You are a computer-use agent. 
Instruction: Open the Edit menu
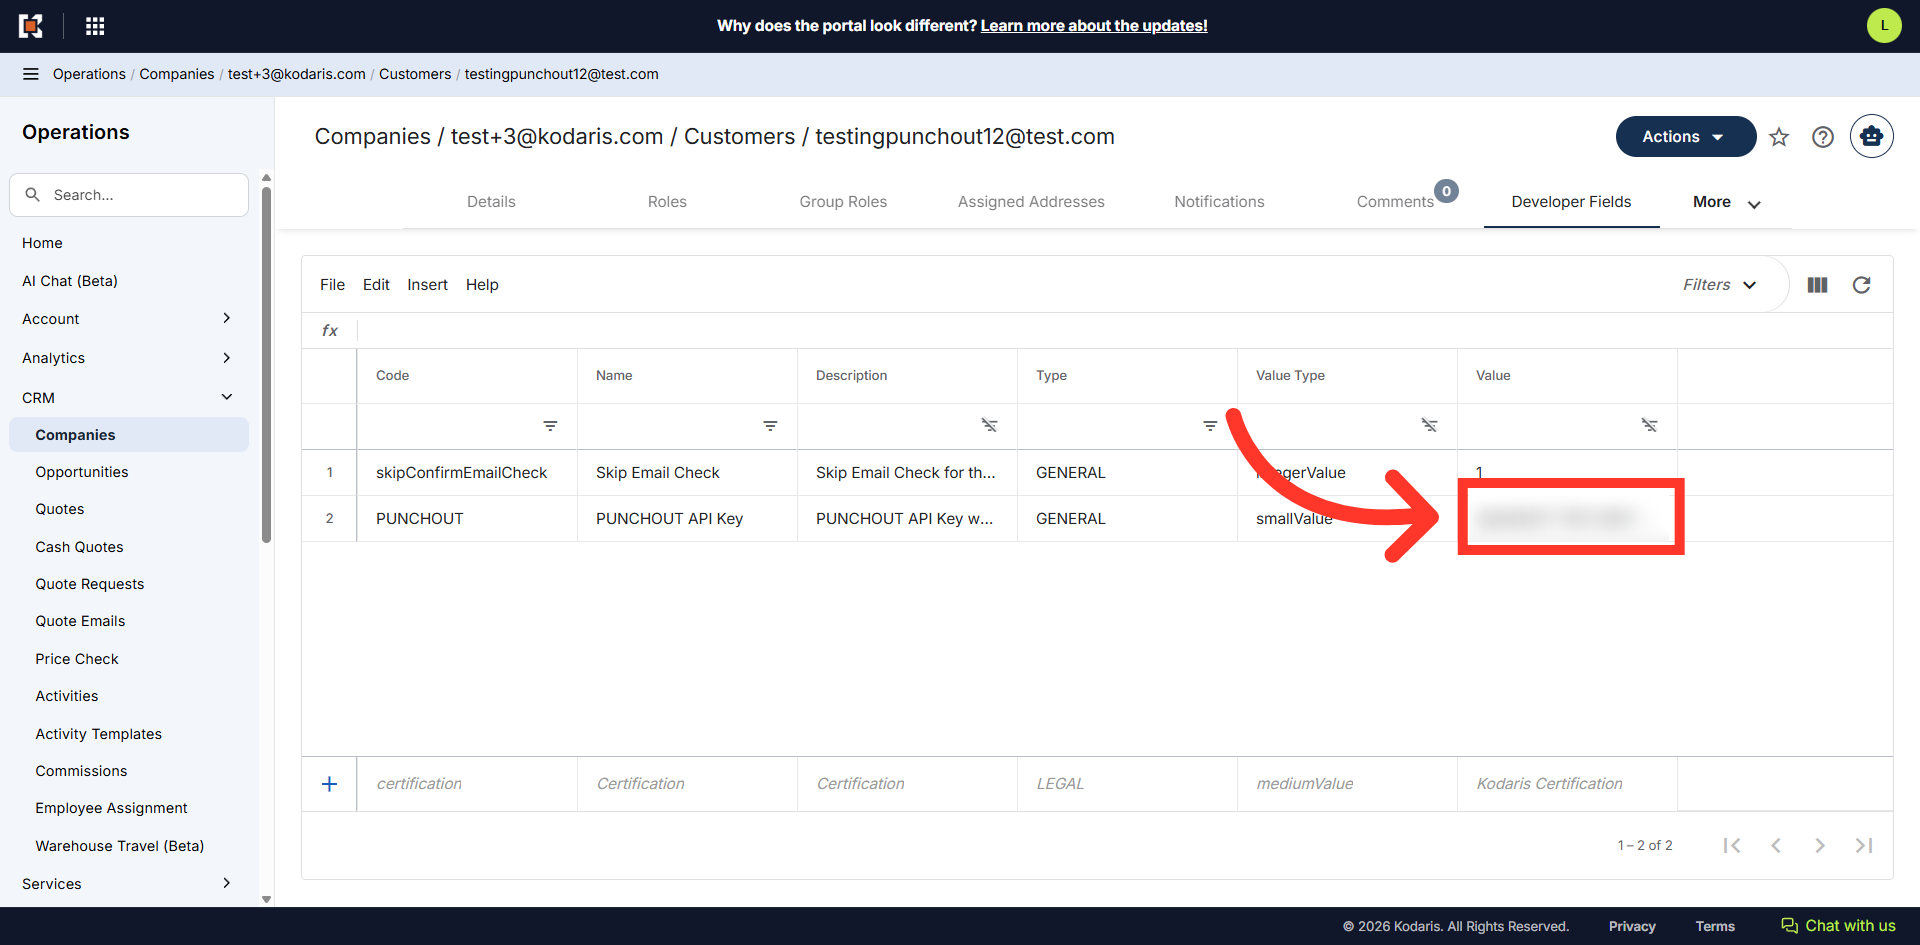click(x=376, y=285)
